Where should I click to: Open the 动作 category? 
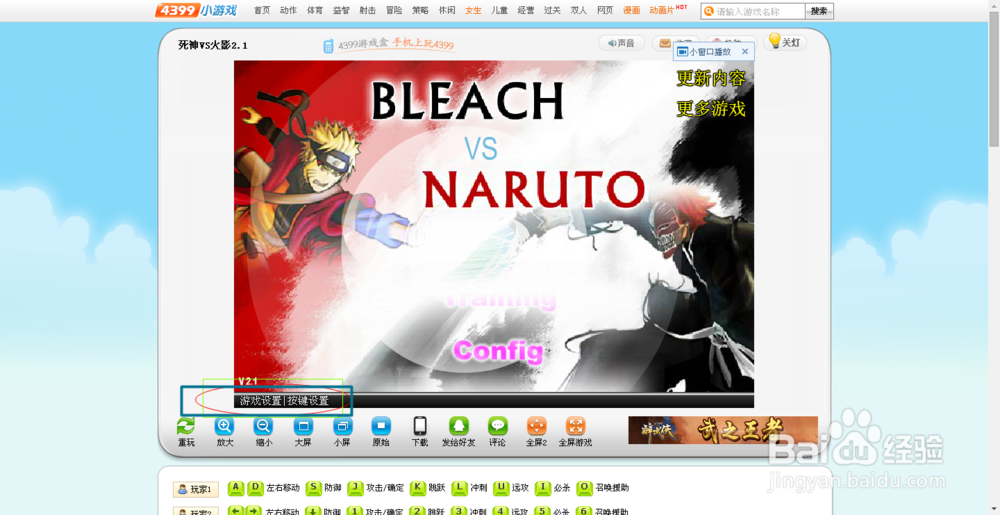pyautogui.click(x=288, y=10)
